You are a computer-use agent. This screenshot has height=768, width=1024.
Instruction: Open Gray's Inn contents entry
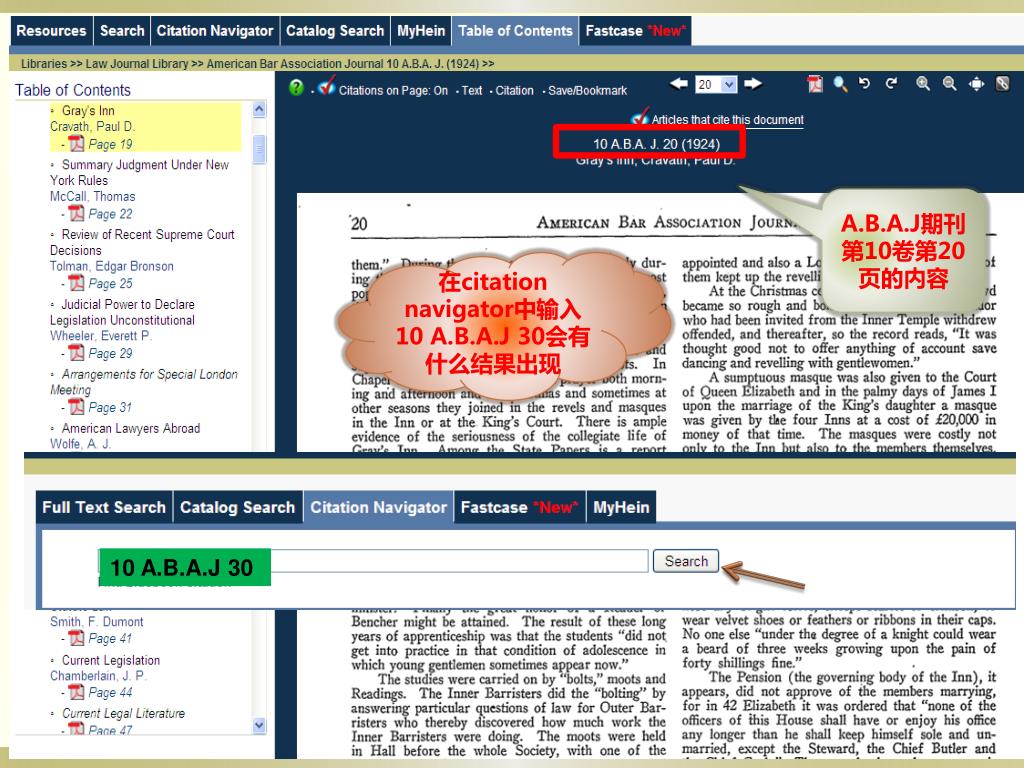click(x=88, y=110)
